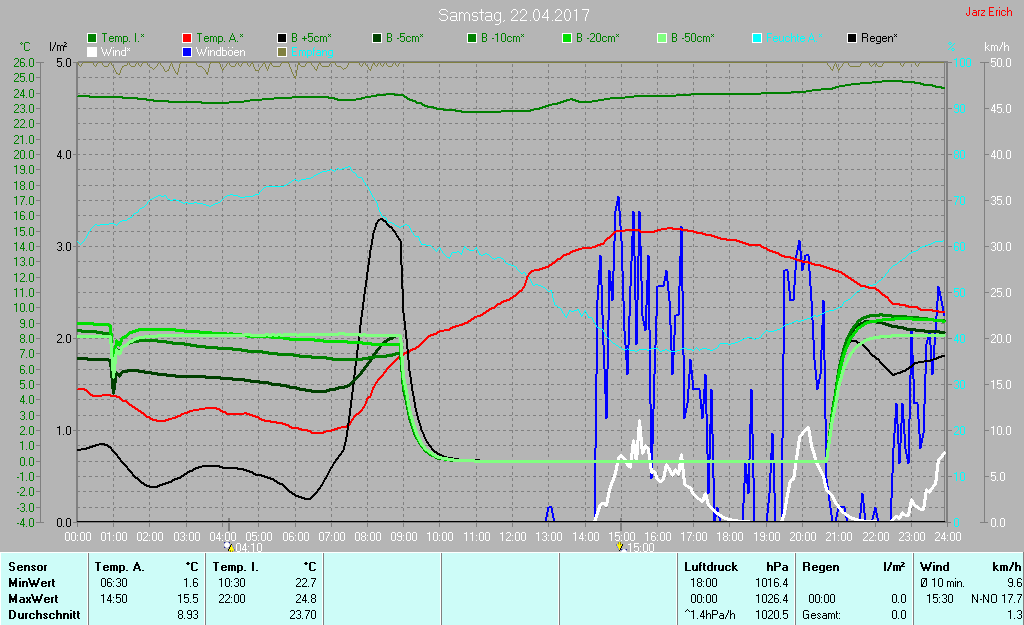Click the black B +5cm legend swatch
The height and width of the screenshot is (625, 1024).
point(281,38)
